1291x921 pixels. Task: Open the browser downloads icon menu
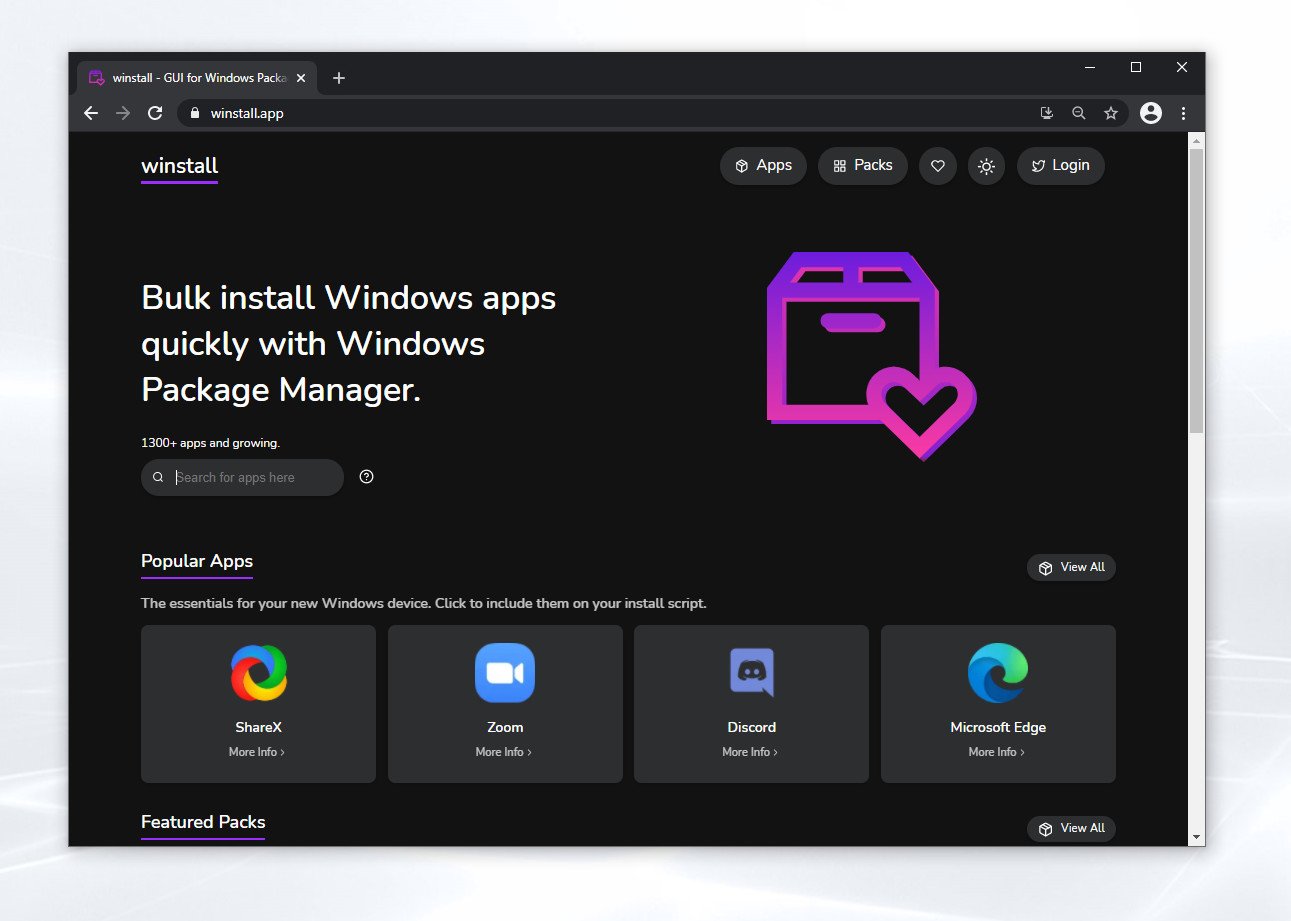pyautogui.click(x=1046, y=113)
